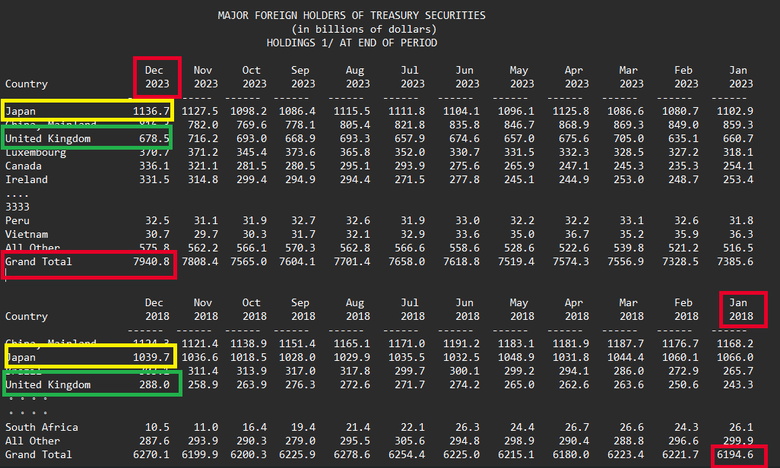The image size is (780, 468).
Task: Click China Mainland's Nov 2023 value 782.0
Action: click(203, 125)
